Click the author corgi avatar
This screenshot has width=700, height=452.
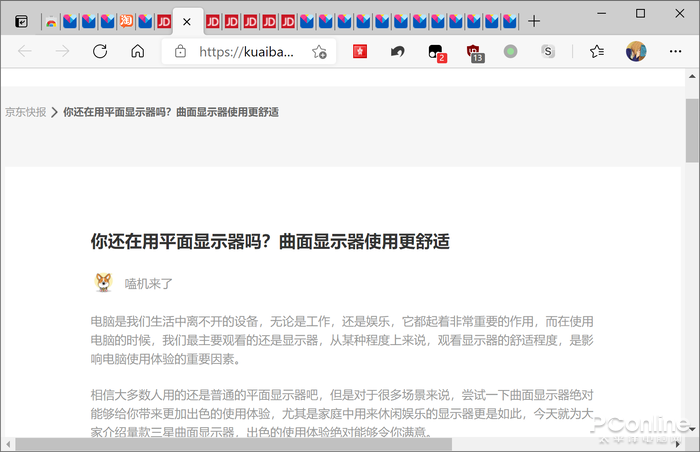click(x=104, y=283)
